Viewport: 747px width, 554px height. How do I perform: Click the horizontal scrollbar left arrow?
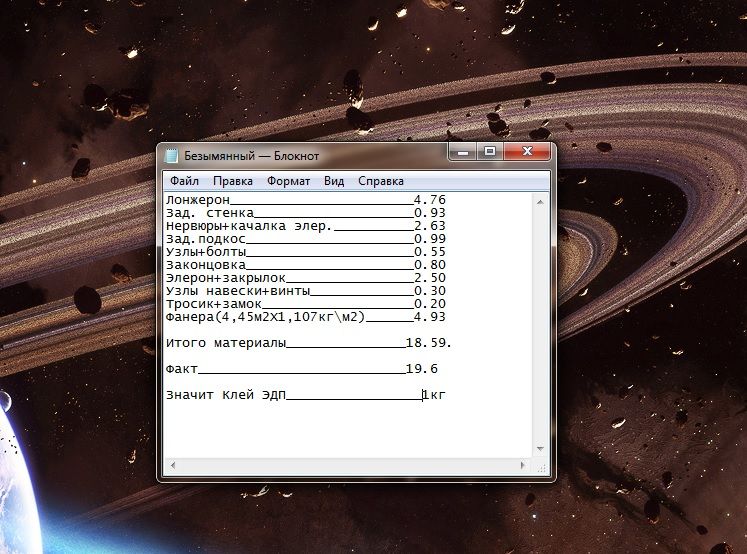point(171,466)
